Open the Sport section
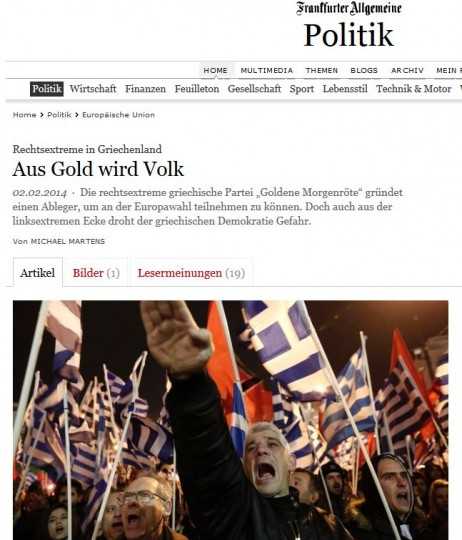This screenshot has height=540, width=462. coord(302,89)
